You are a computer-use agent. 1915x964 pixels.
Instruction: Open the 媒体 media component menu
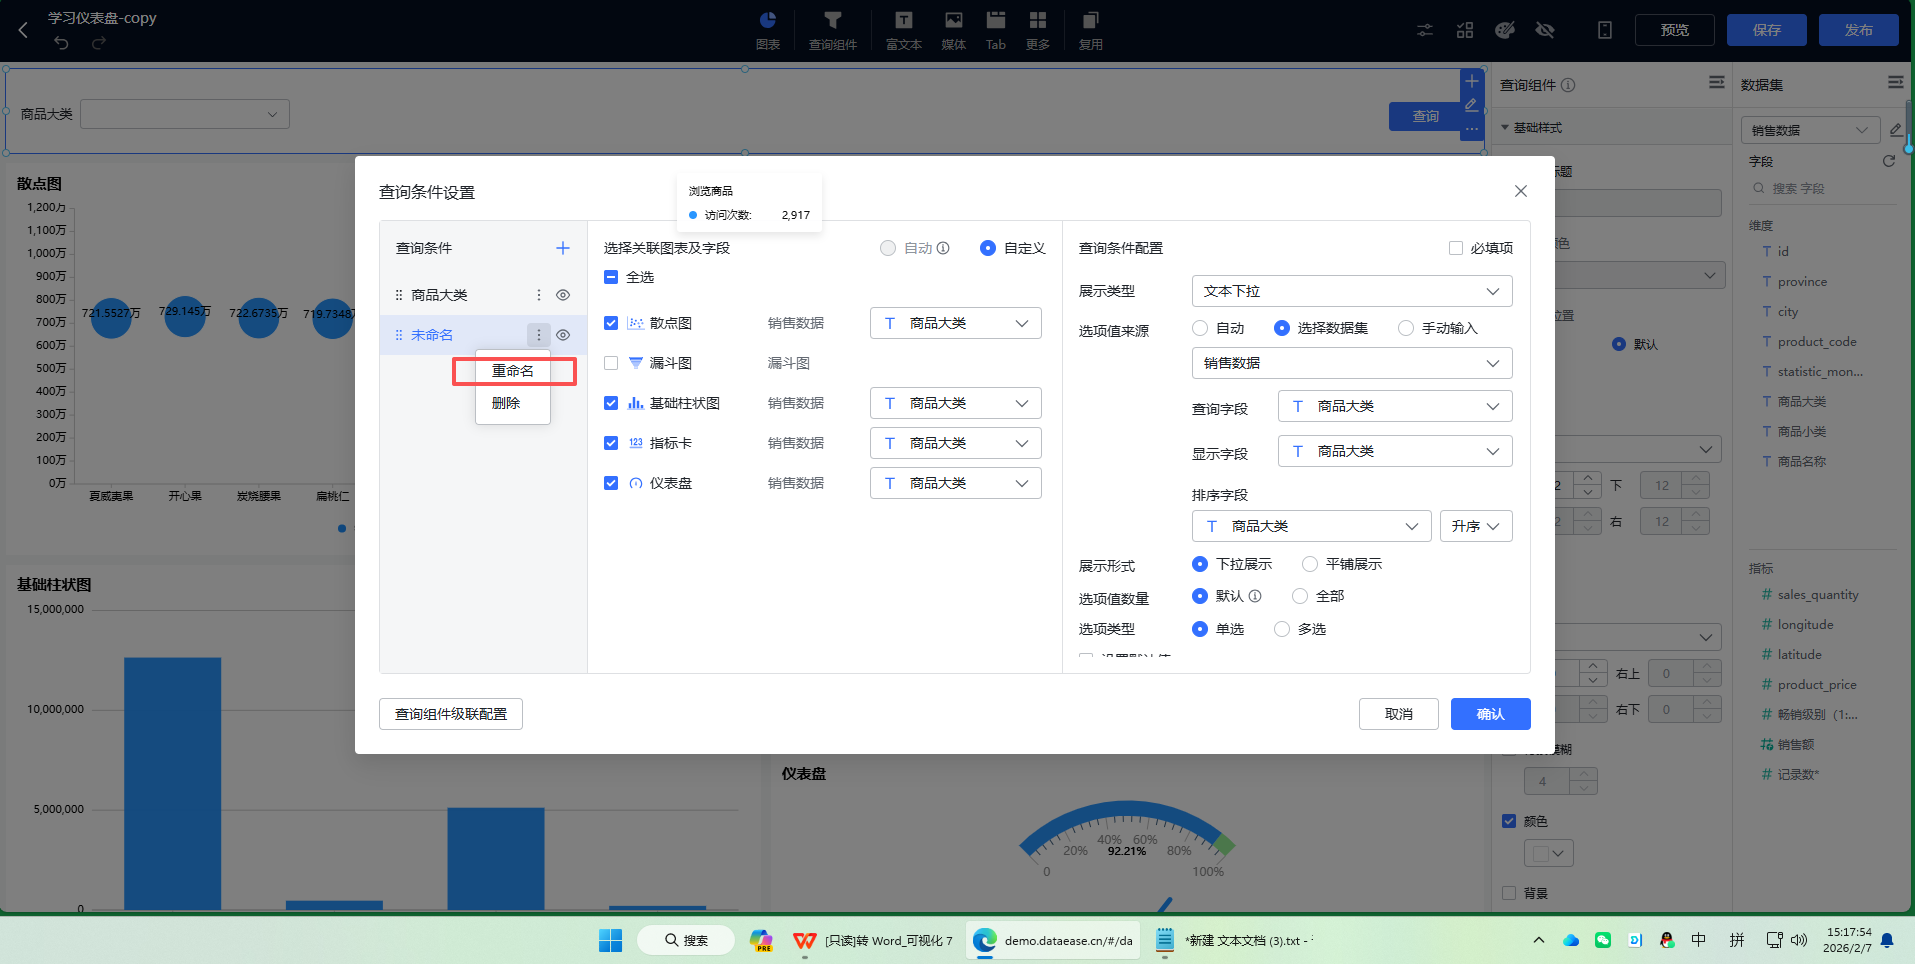click(x=953, y=30)
